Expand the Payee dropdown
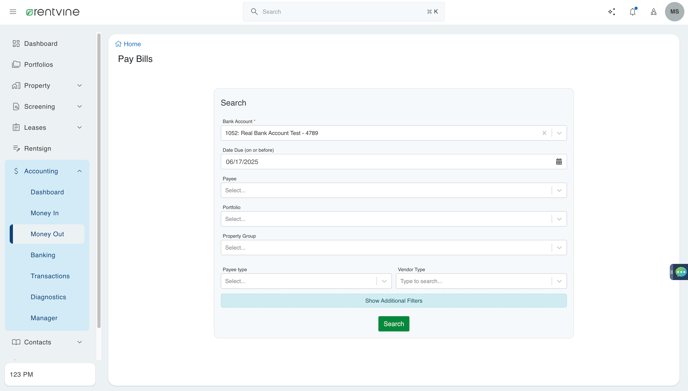This screenshot has width=688, height=391. coord(393,190)
